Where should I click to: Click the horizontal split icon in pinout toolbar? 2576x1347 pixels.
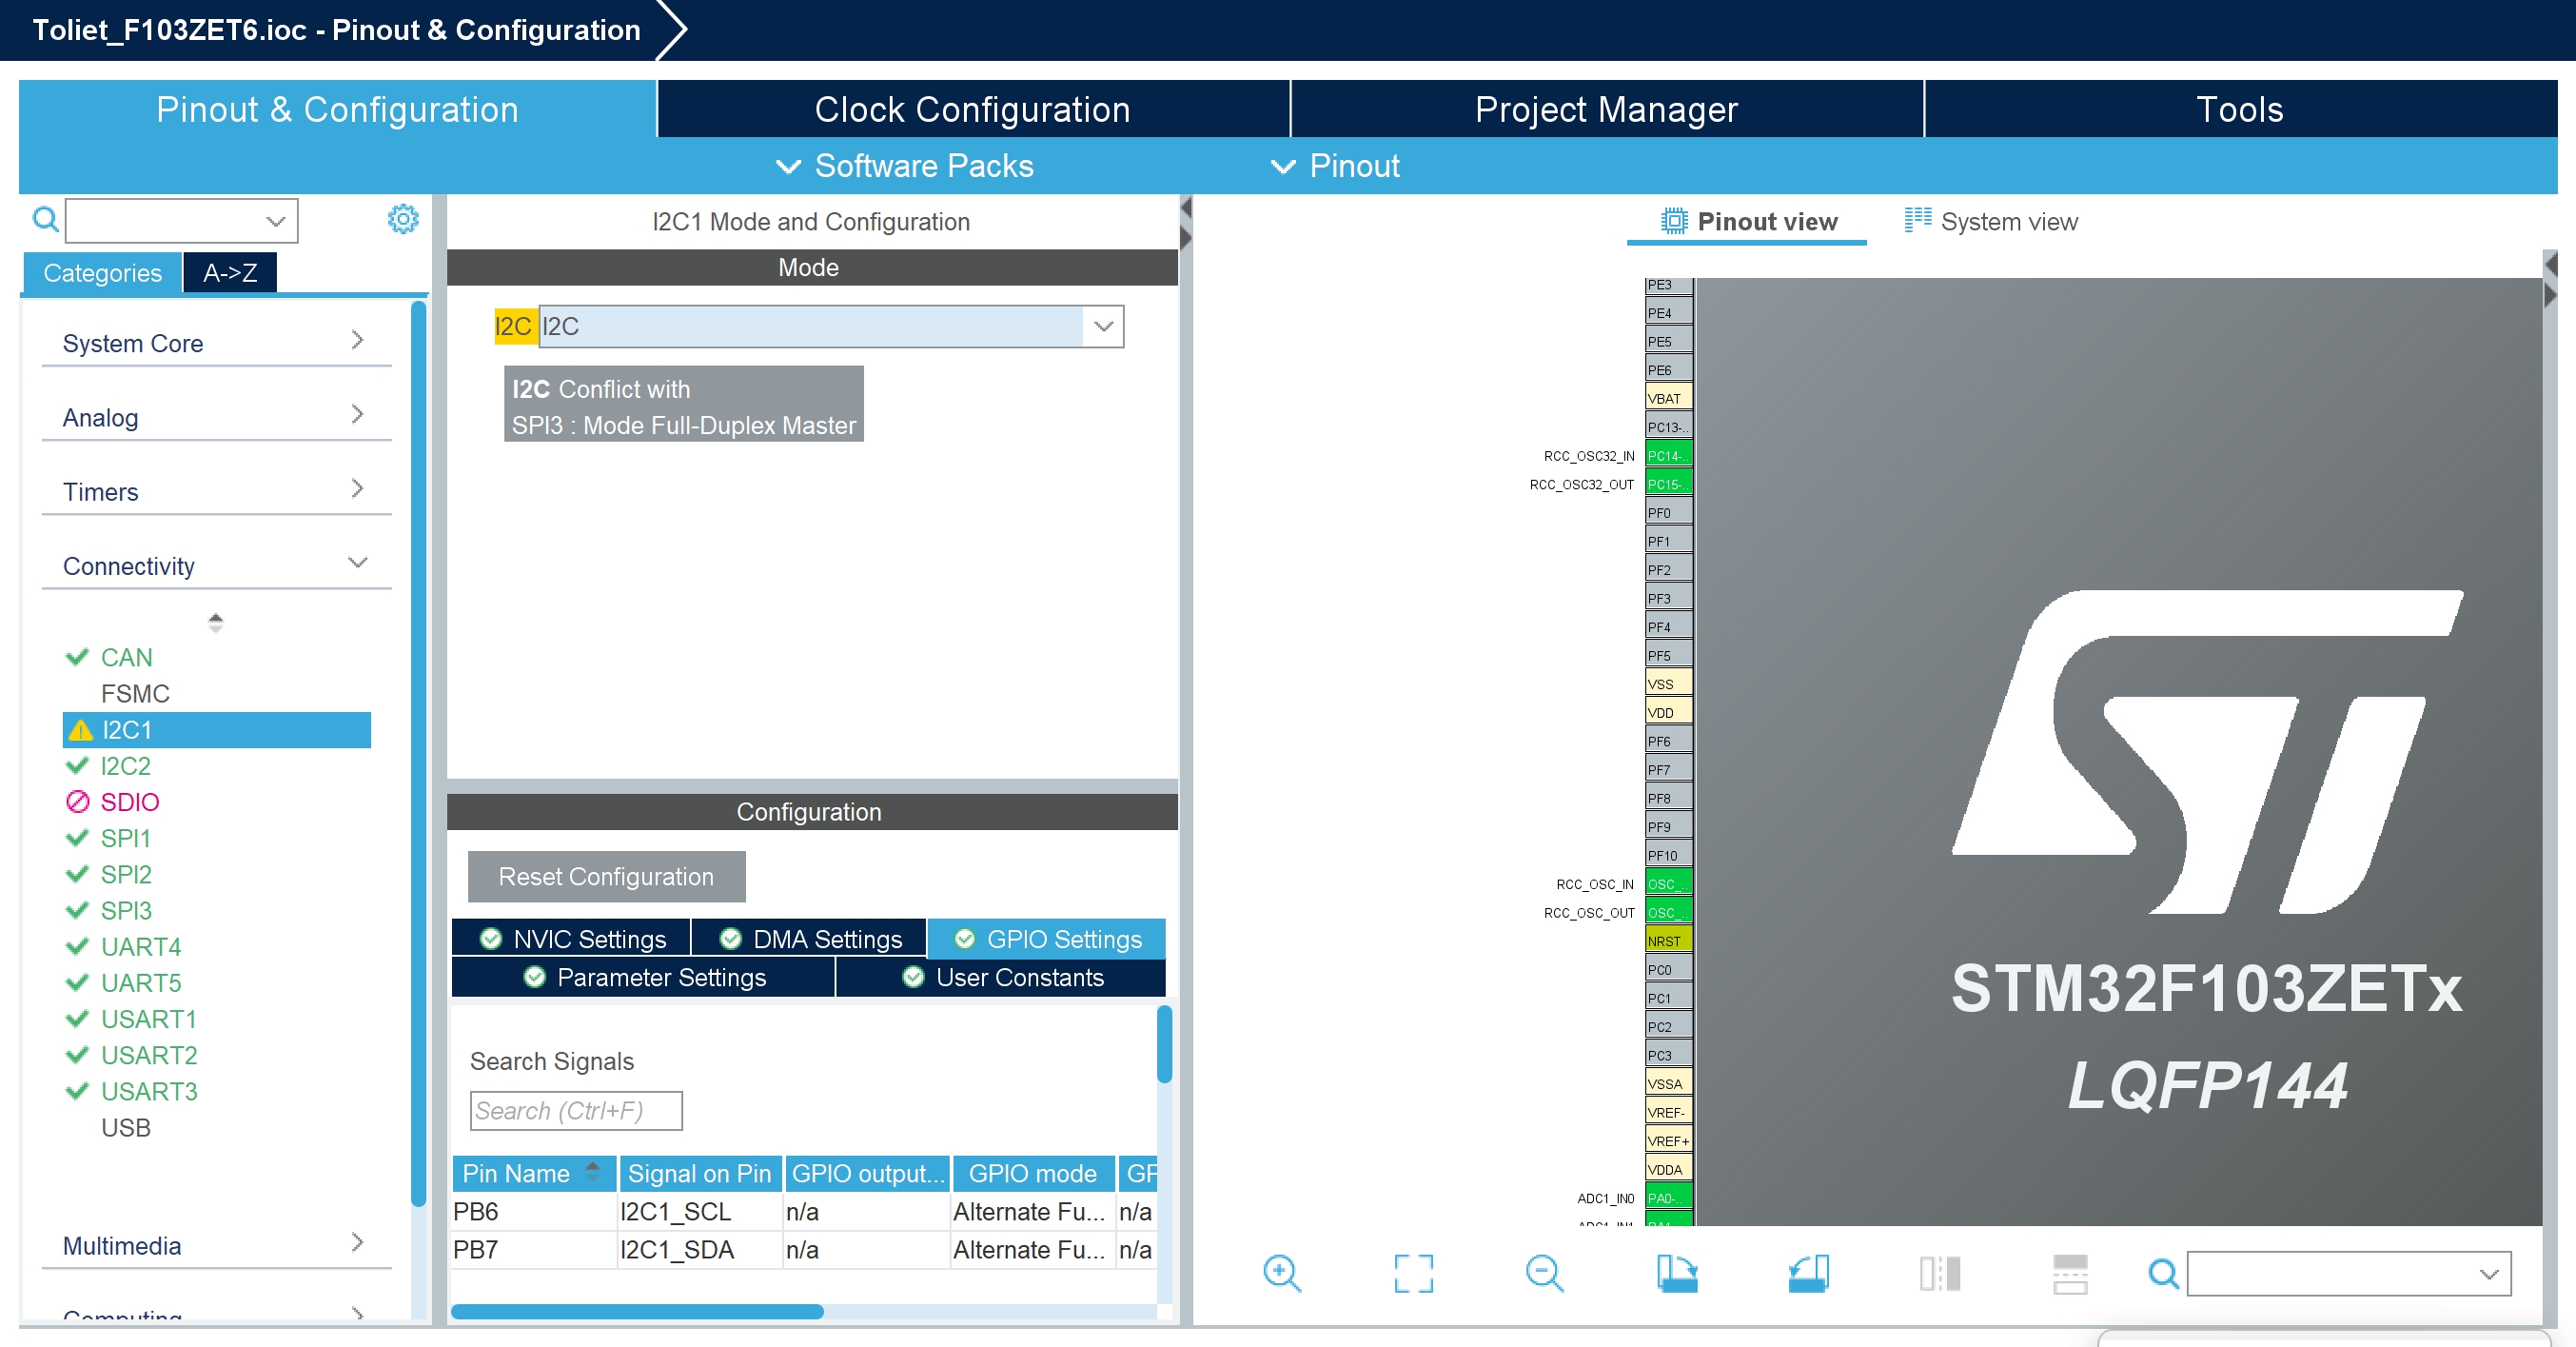tap(2070, 1273)
